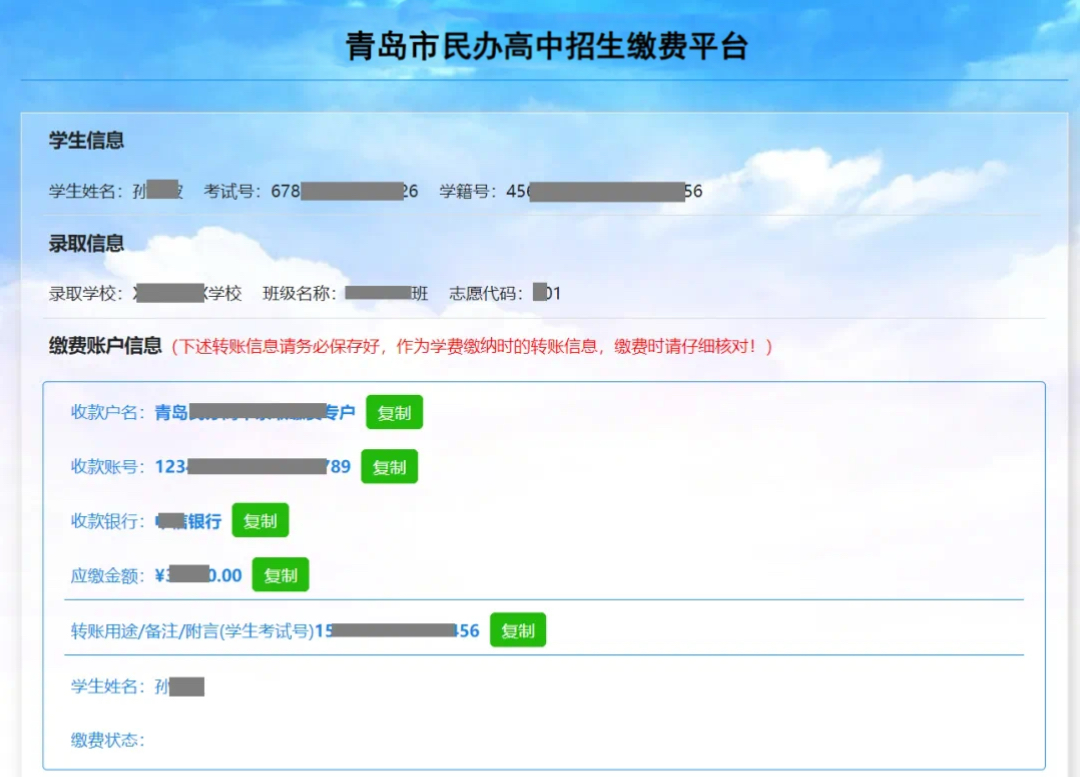Copy the 收款户名 payee account name

(394, 413)
